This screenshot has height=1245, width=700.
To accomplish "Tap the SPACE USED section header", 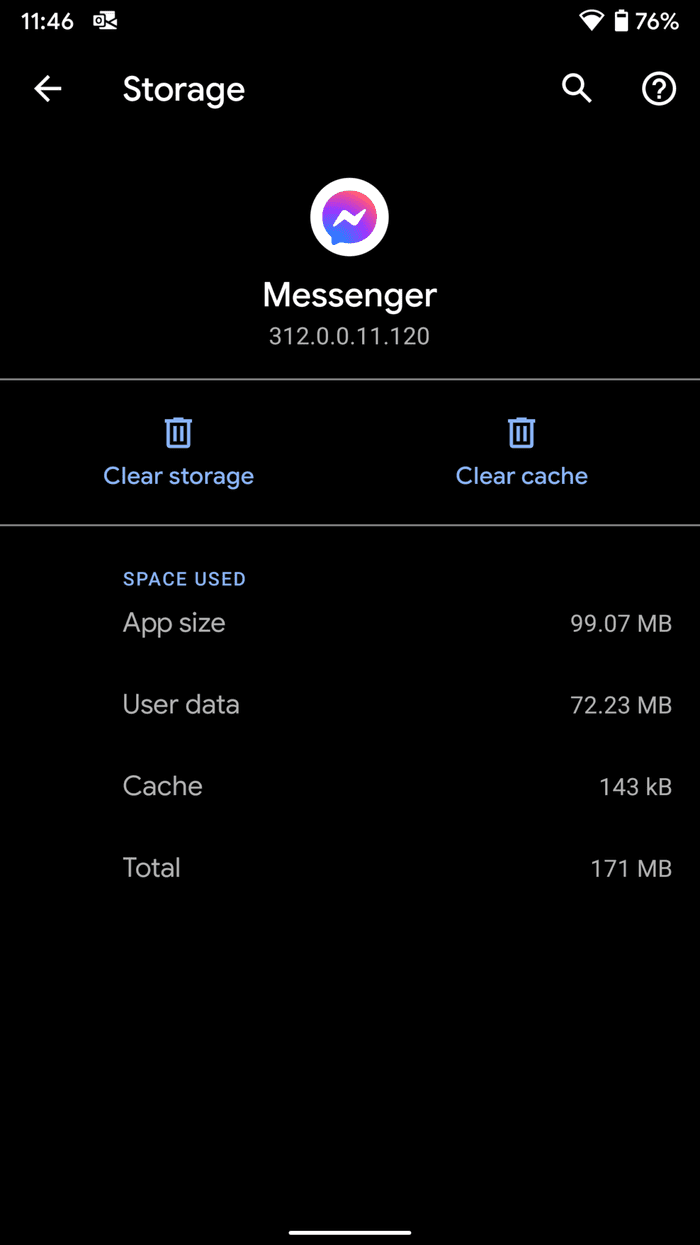I will click(184, 579).
